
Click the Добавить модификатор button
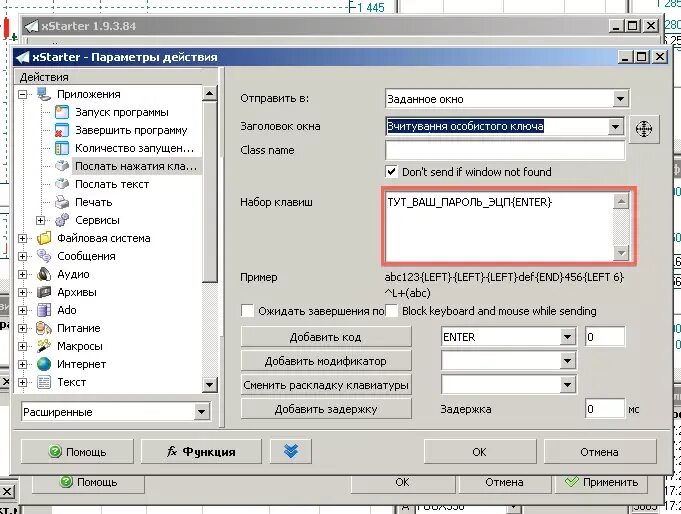tap(326, 361)
